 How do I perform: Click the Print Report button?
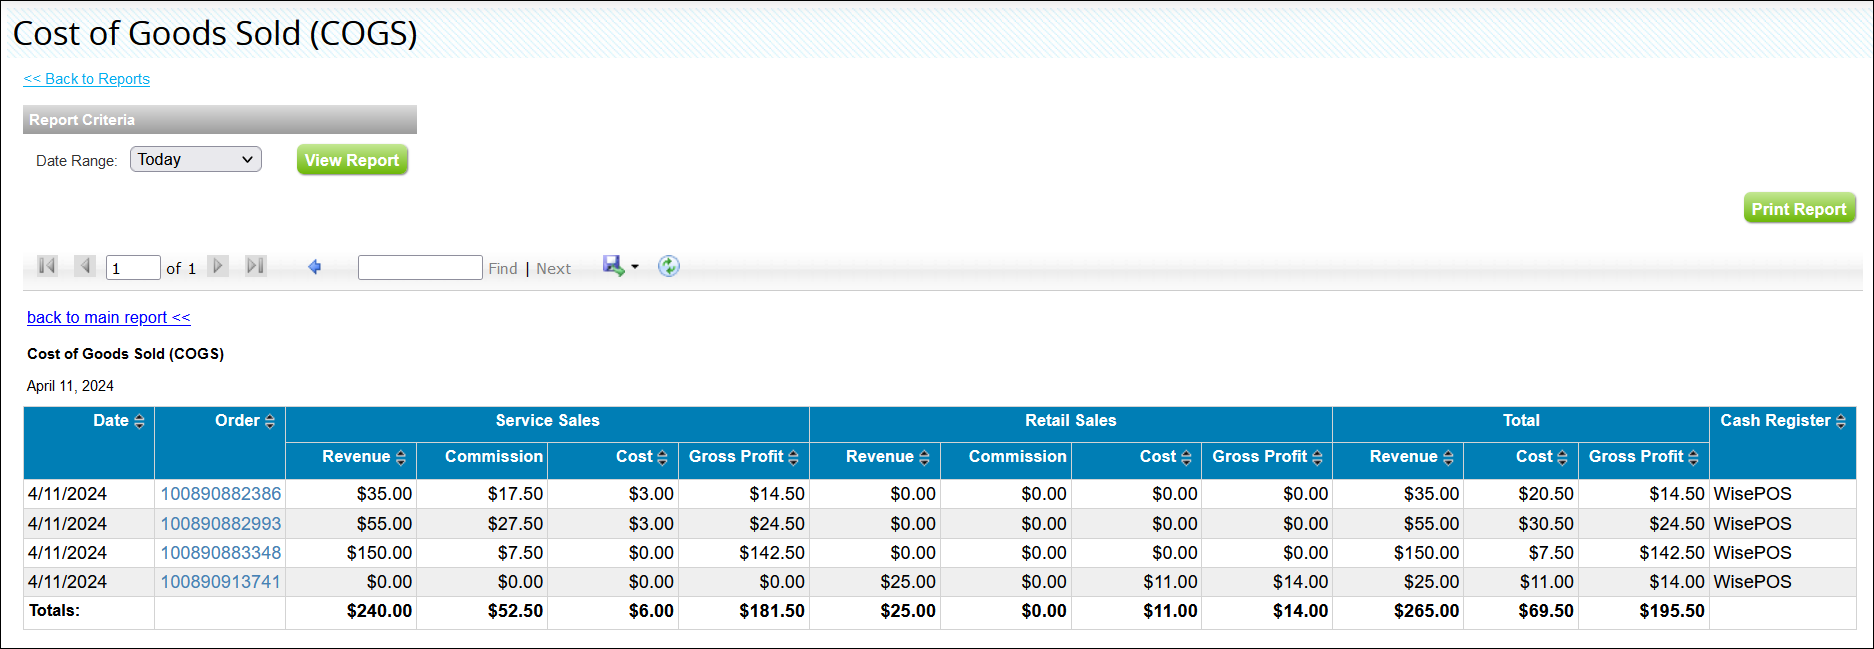click(1799, 208)
